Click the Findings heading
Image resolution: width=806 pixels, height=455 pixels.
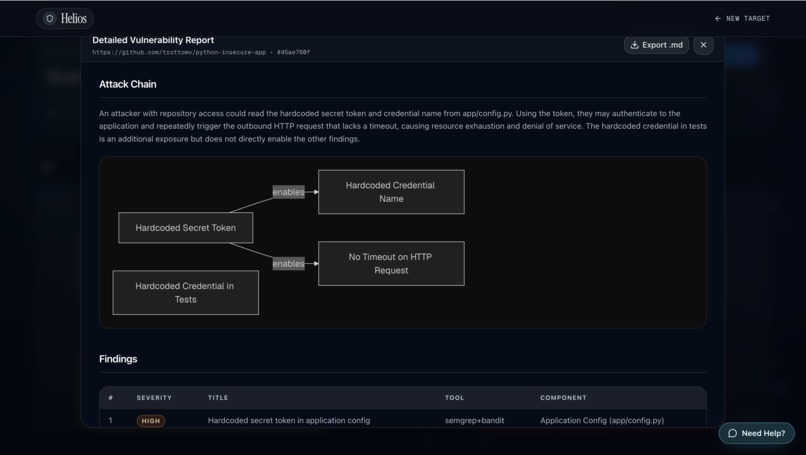pyautogui.click(x=118, y=359)
